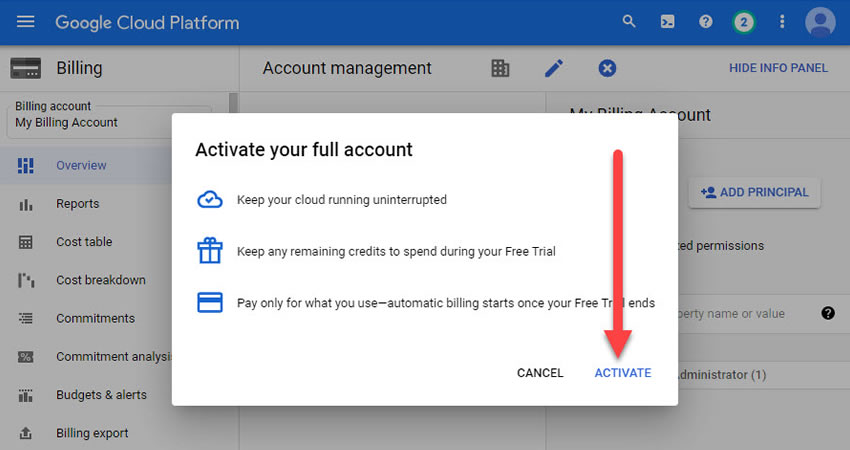Click the pencil rename icon

click(x=553, y=68)
